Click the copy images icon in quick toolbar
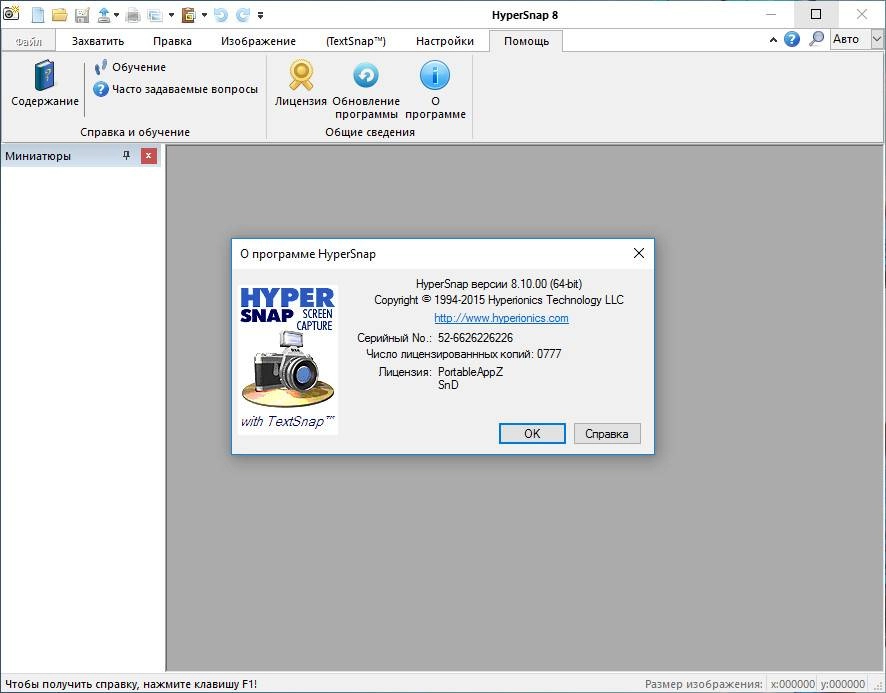The height and width of the screenshot is (693, 886). 155,15
